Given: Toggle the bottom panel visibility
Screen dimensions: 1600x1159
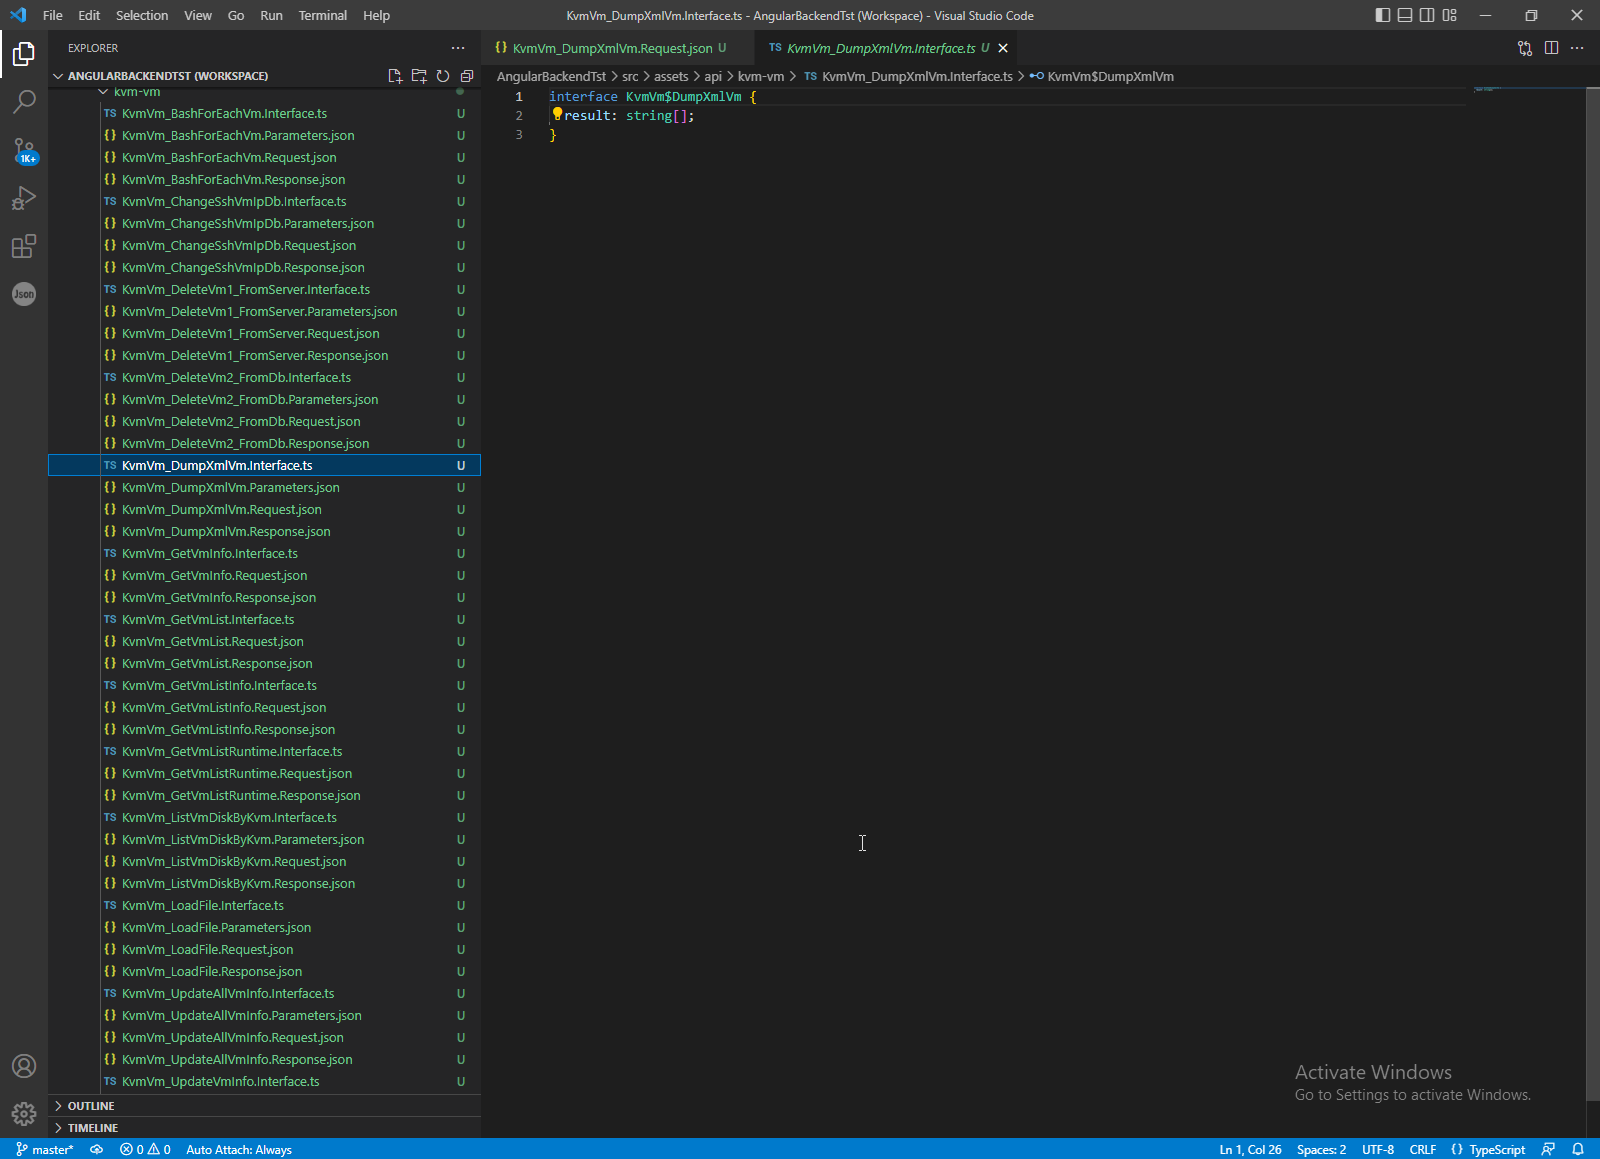Looking at the screenshot, I should point(1405,15).
